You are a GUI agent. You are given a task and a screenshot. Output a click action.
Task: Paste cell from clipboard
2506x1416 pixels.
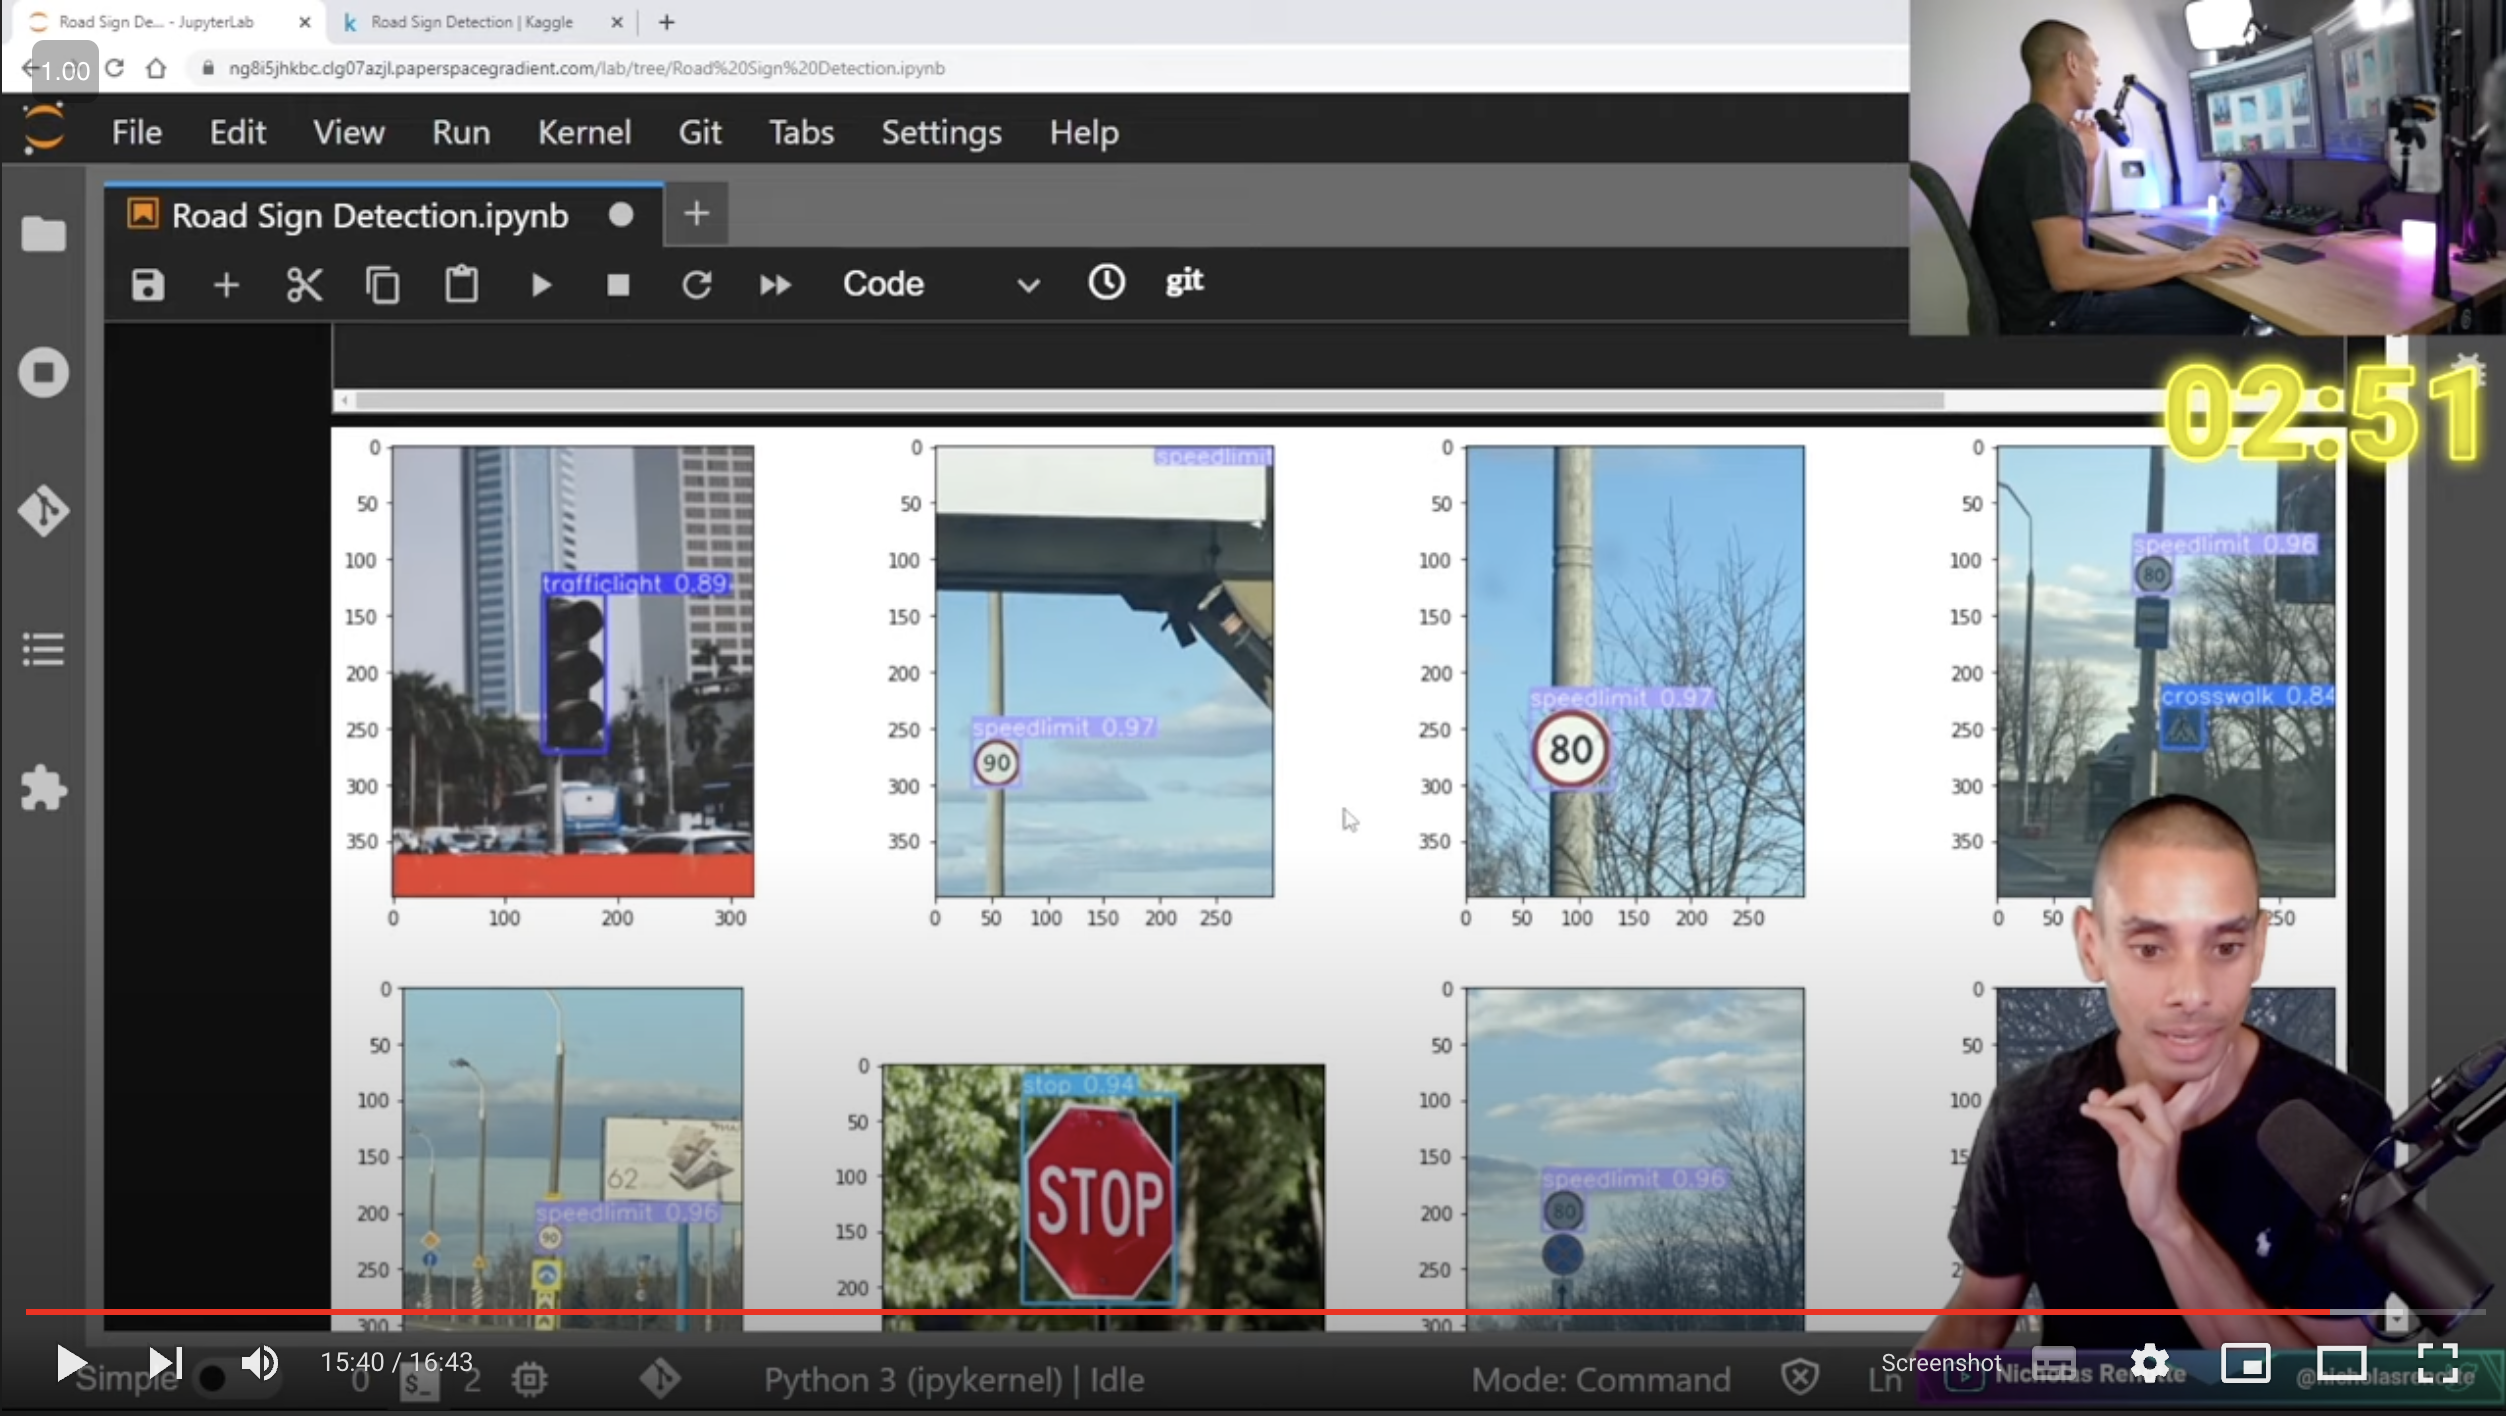[461, 285]
